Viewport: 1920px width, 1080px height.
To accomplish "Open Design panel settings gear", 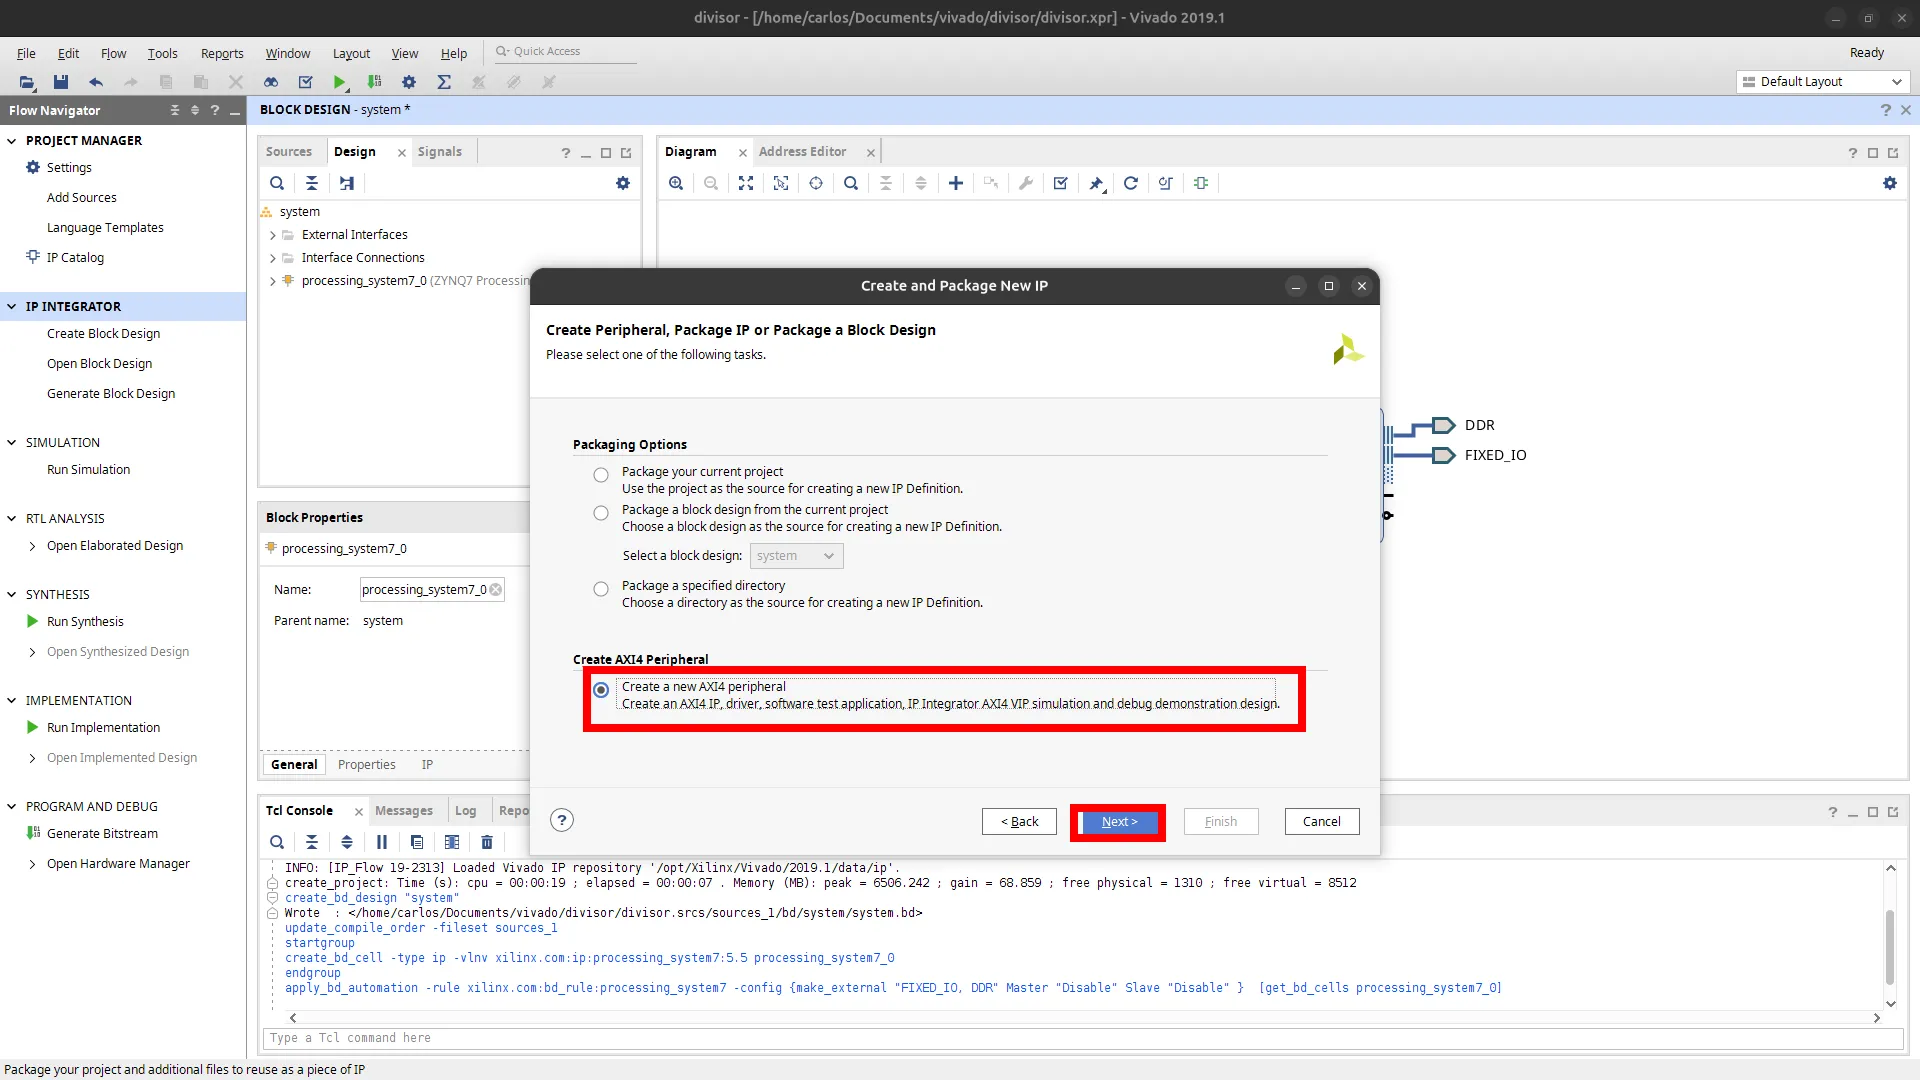I will [x=623, y=183].
